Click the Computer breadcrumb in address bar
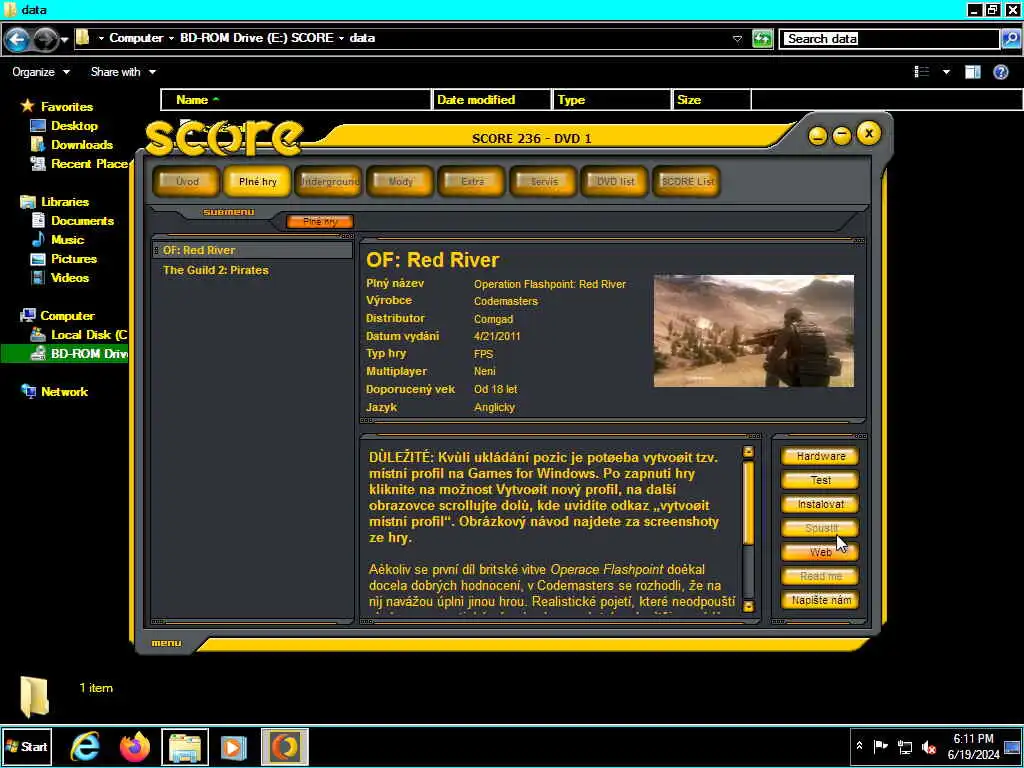Image resolution: width=1024 pixels, height=768 pixels. 136,38
